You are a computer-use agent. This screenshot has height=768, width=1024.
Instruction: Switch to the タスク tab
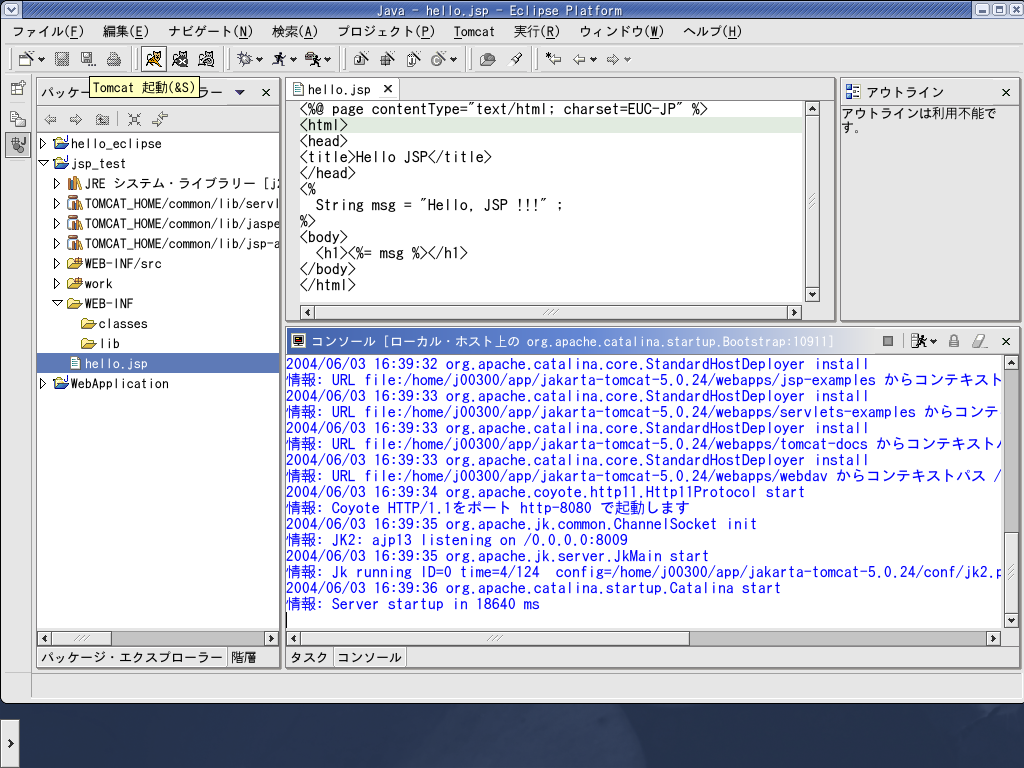pos(308,657)
